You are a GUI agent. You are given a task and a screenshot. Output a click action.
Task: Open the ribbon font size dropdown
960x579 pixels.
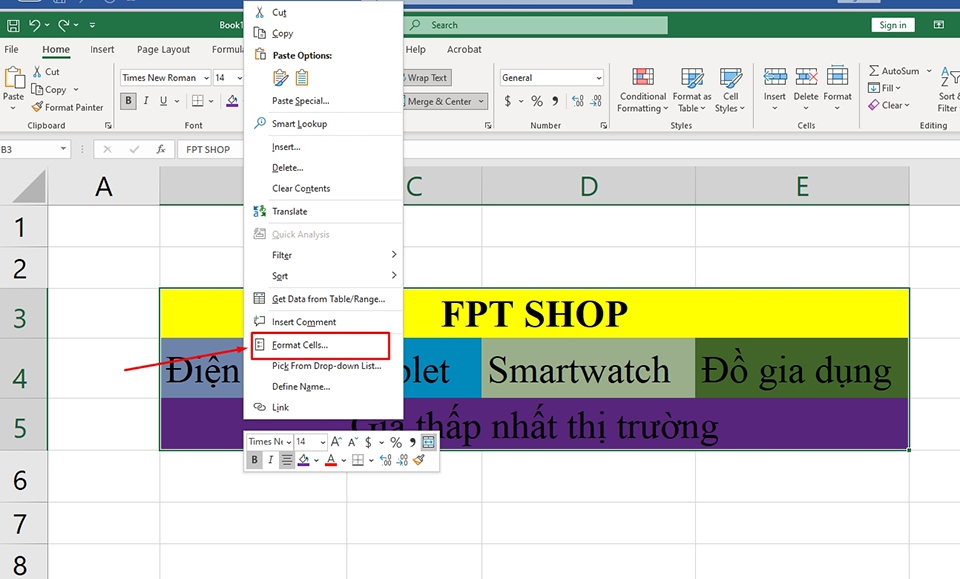(239, 78)
